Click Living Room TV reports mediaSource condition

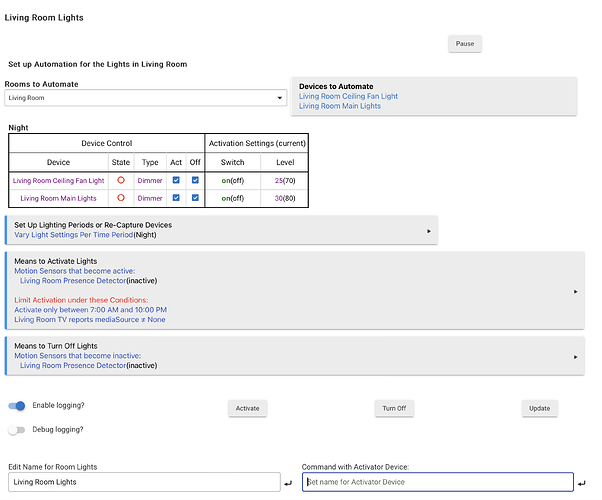pyautogui.click(x=90, y=320)
